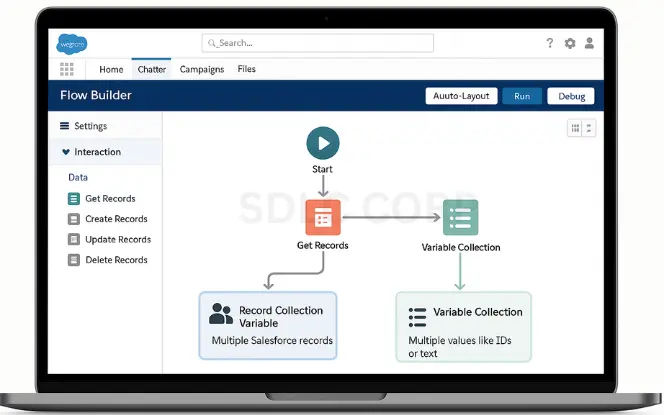Open the help question mark icon
This screenshot has height=415, width=664.
[x=550, y=43]
